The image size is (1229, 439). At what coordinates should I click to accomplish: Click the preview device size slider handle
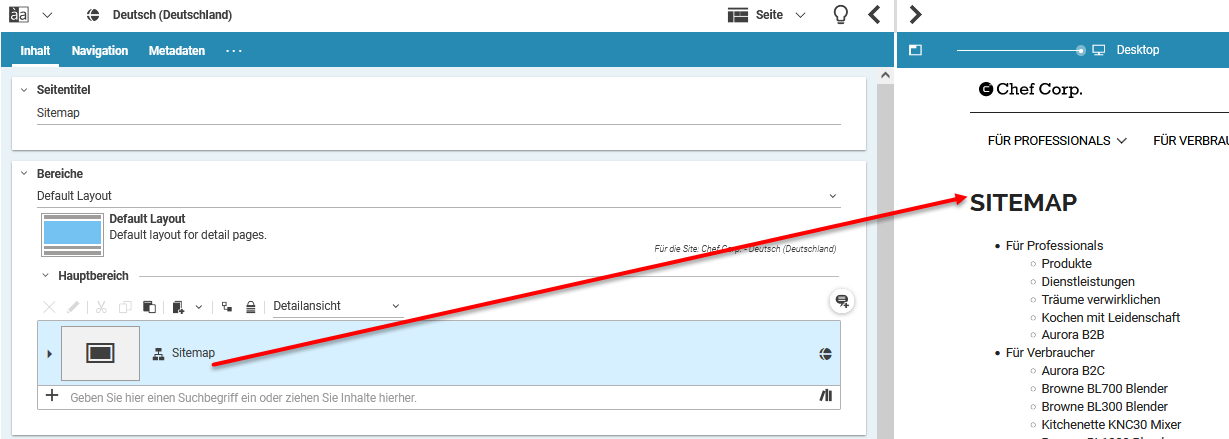tap(1080, 50)
